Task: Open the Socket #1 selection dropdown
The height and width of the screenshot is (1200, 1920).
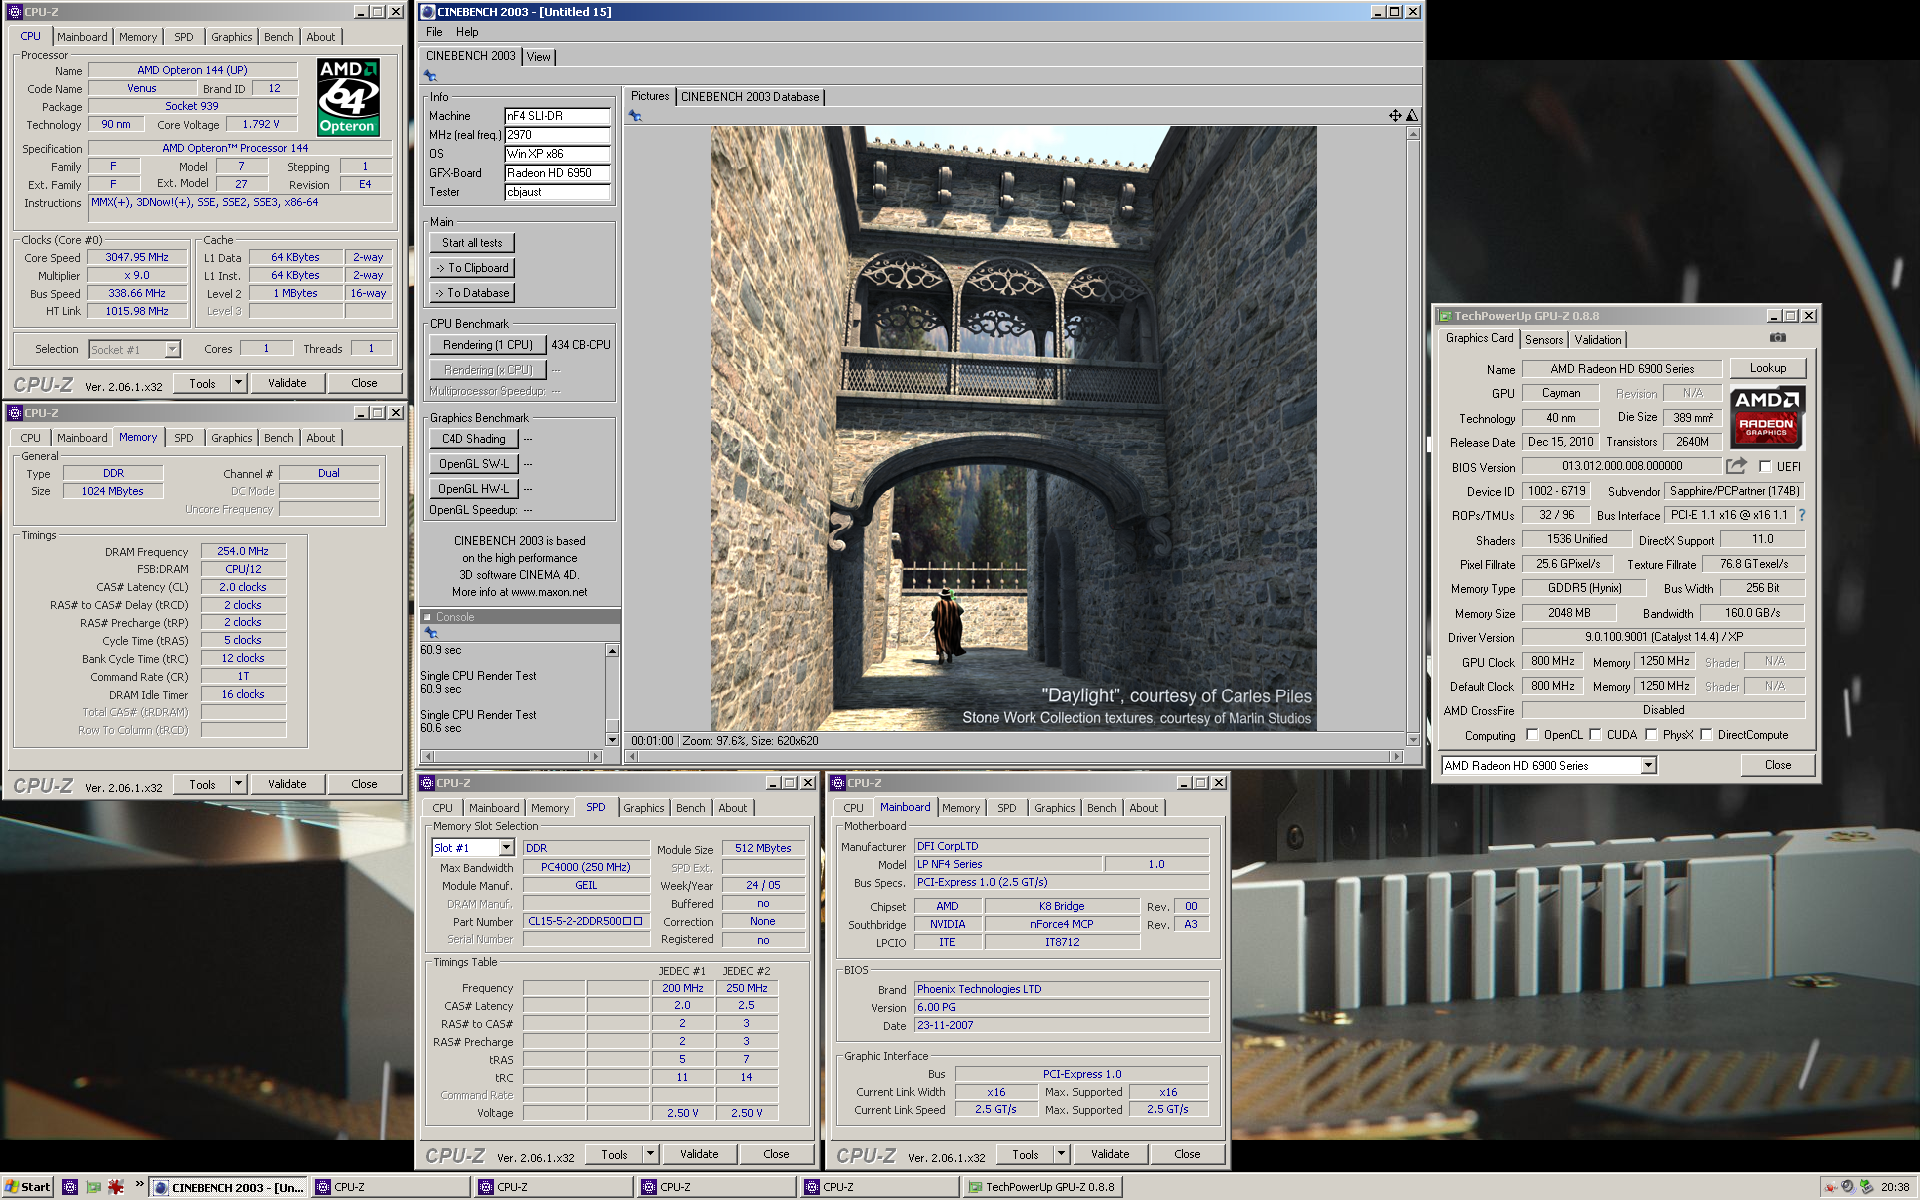Action: point(172,349)
